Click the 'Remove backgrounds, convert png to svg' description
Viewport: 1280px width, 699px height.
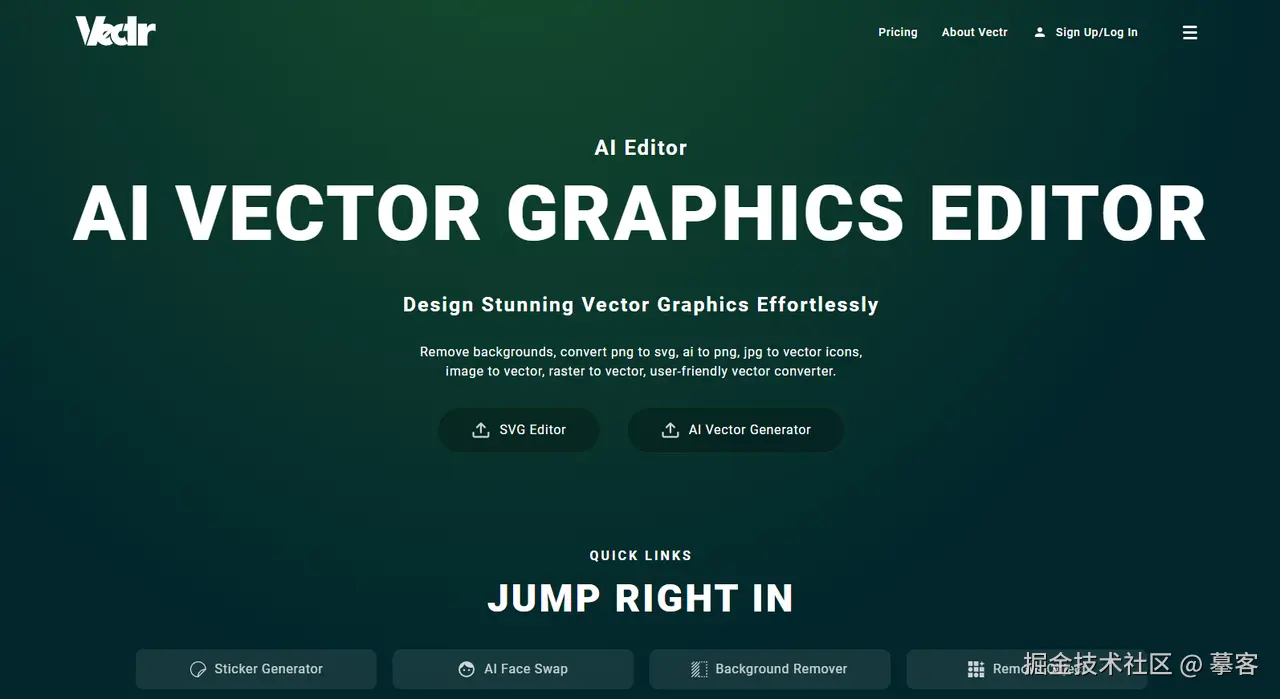point(640,361)
